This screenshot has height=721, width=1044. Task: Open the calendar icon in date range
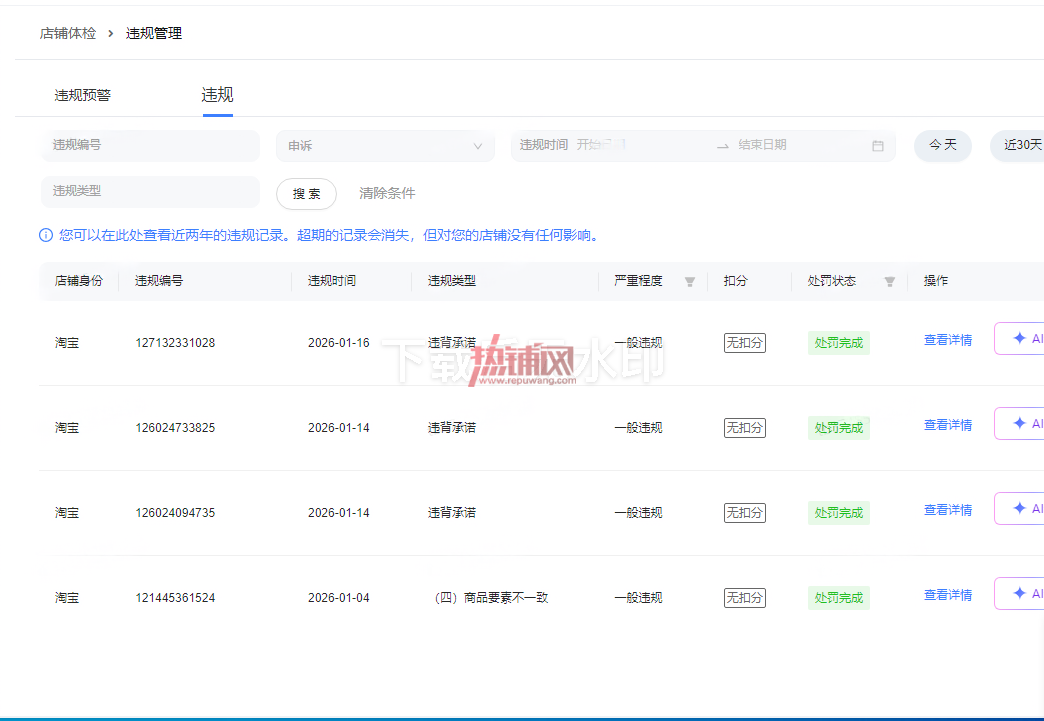click(878, 146)
